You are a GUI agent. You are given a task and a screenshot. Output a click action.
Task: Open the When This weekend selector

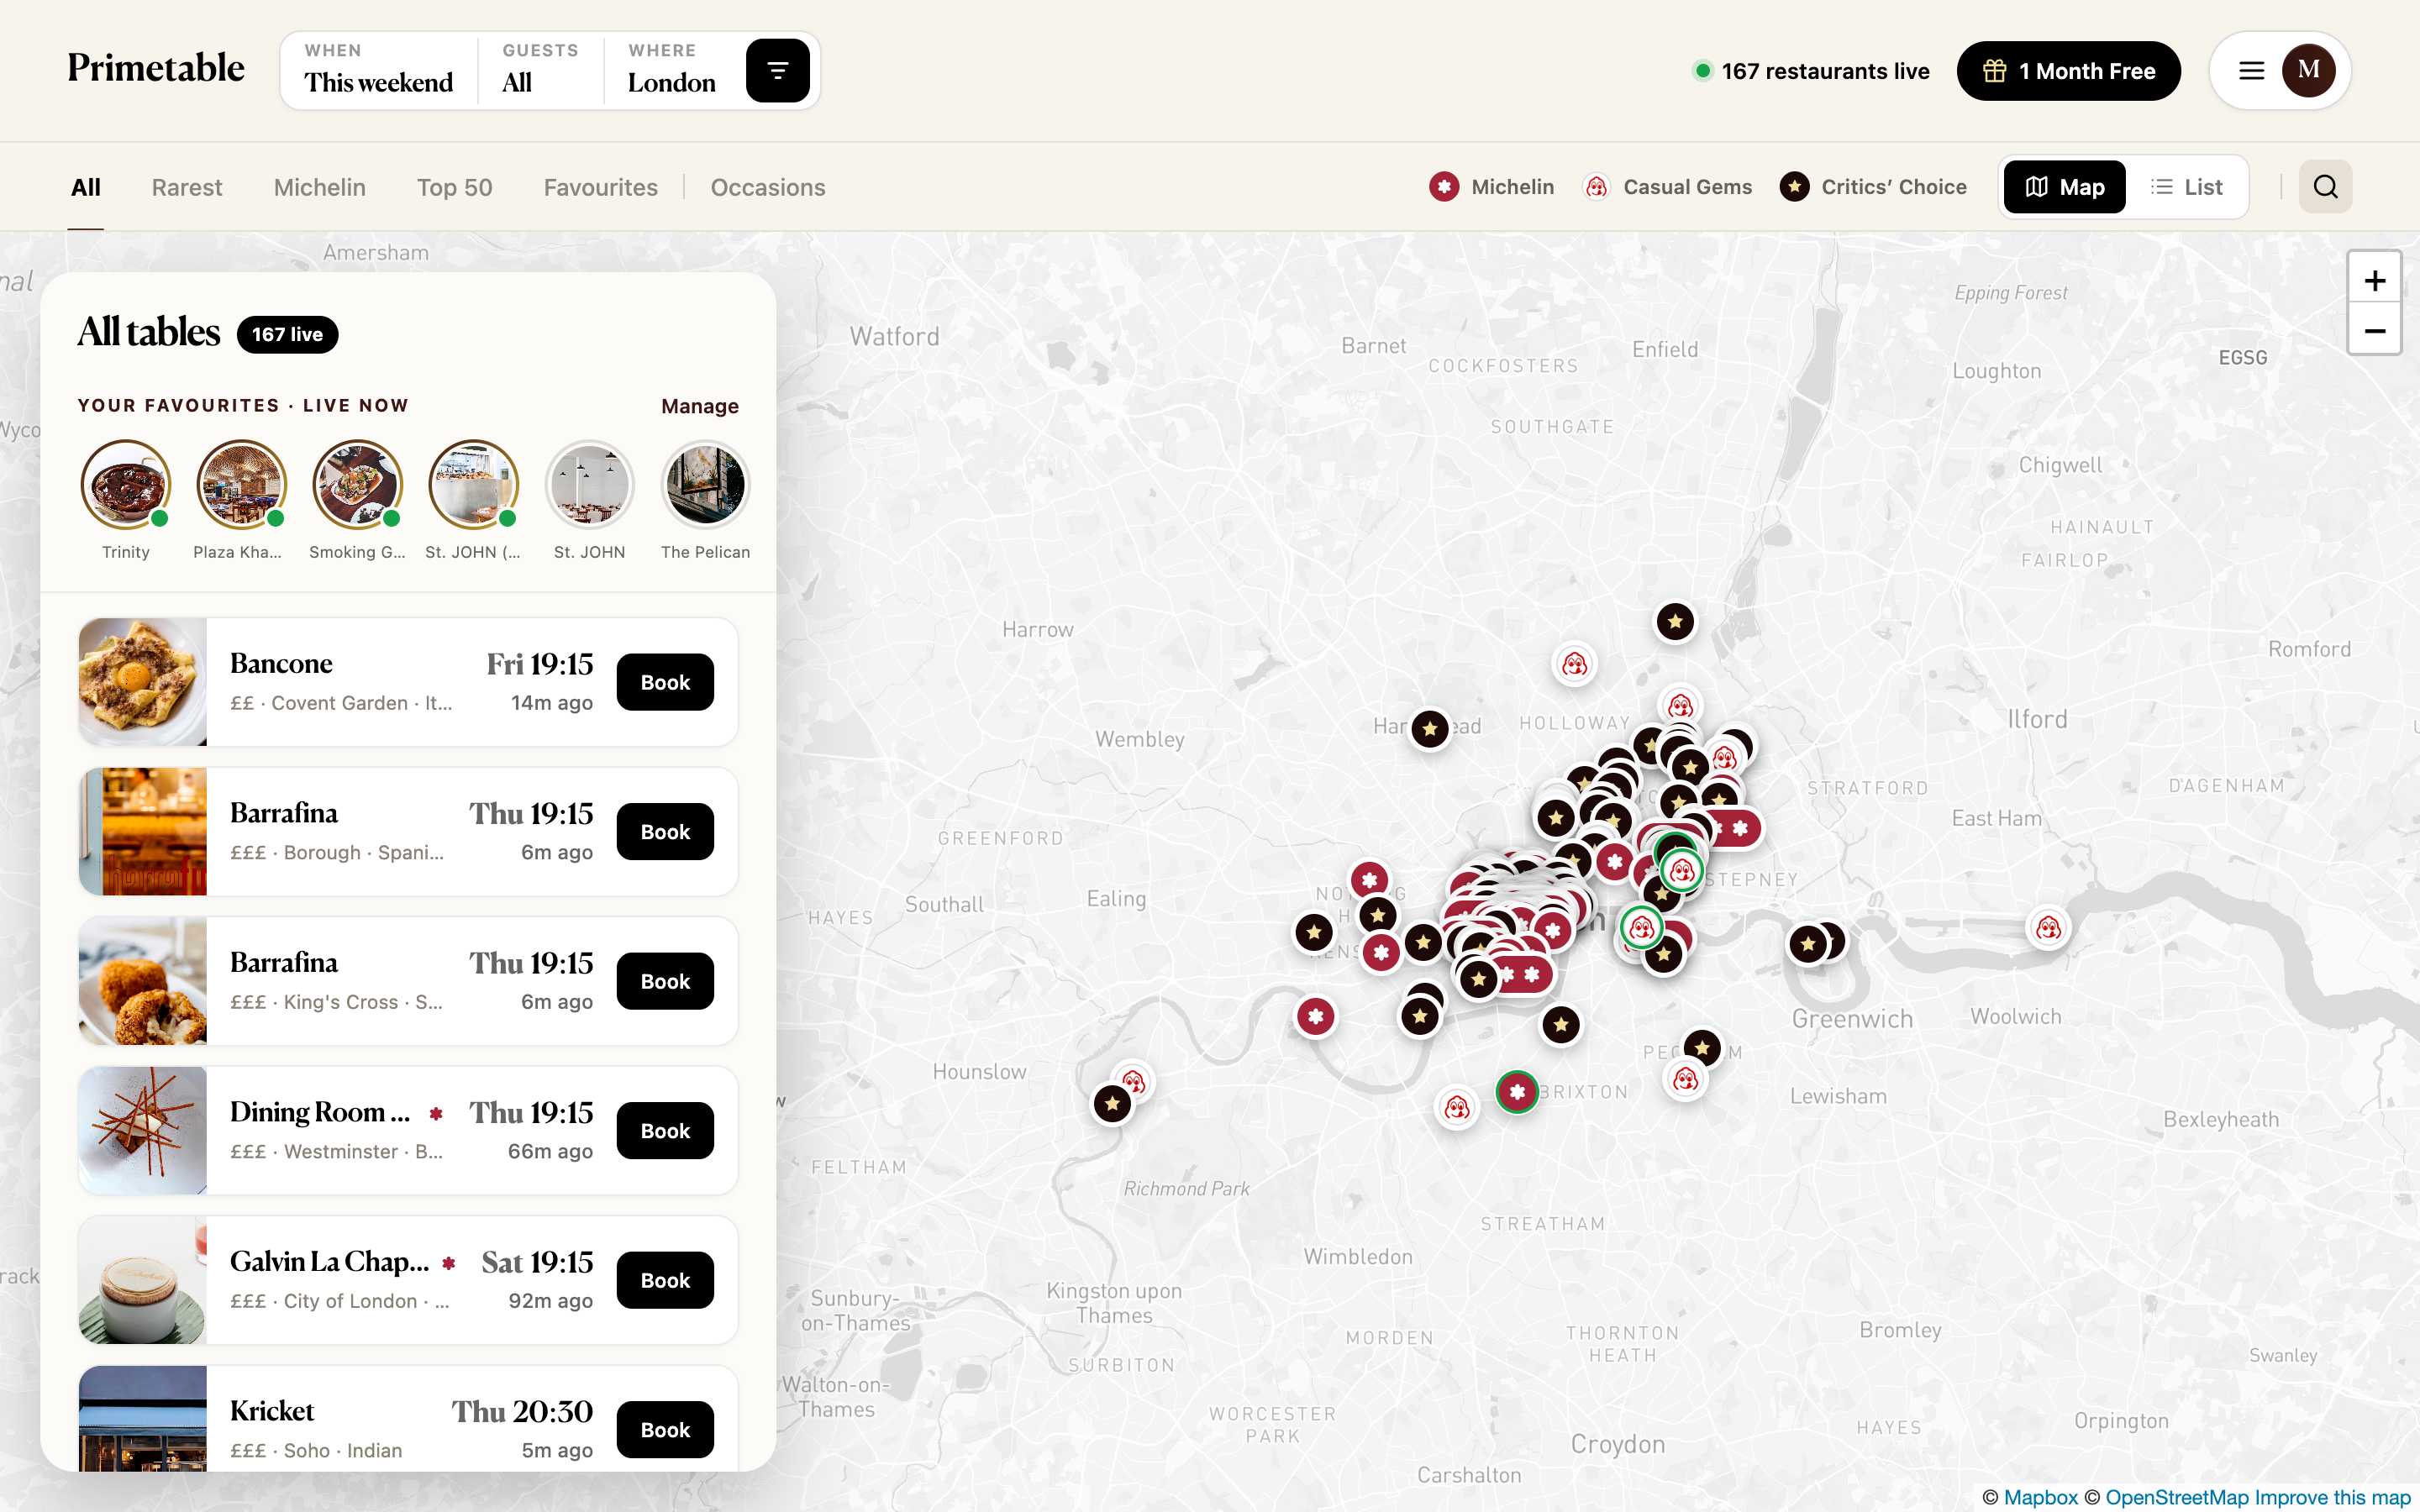coord(379,70)
